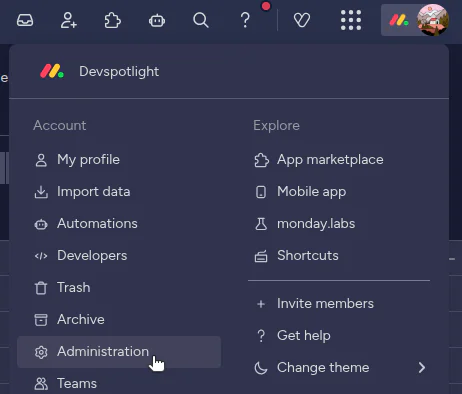The image size is (462, 394).
Task: Open the help question mark icon in top bar
Action: [x=245, y=20]
